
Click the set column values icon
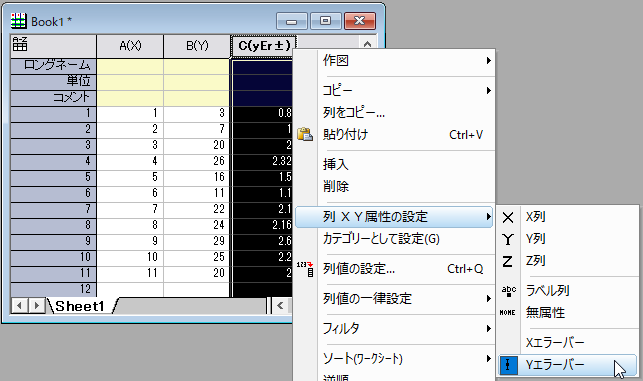(x=305, y=269)
